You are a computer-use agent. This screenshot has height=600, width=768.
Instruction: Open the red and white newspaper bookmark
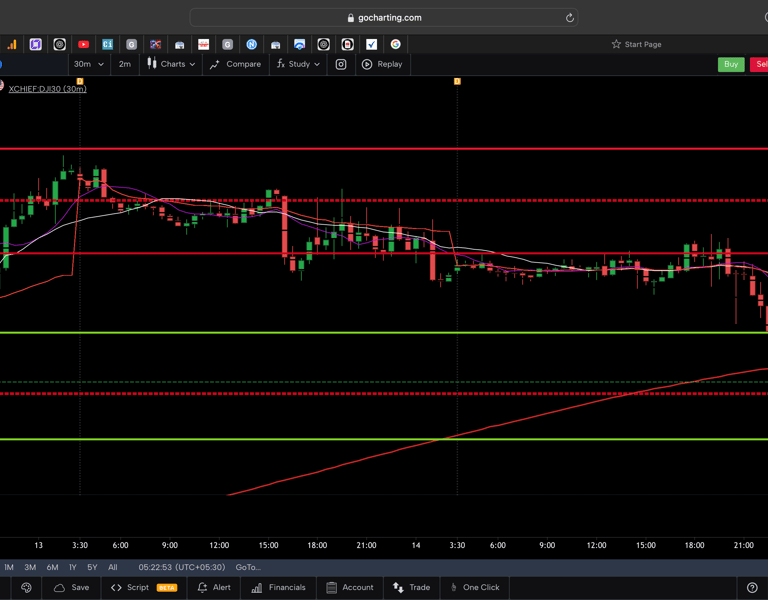coord(203,45)
